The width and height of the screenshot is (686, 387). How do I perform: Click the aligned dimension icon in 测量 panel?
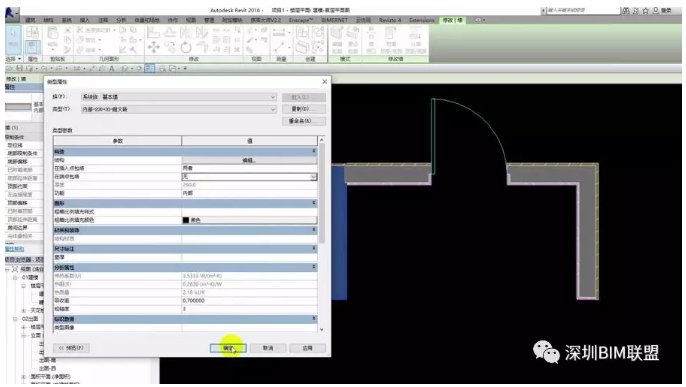tap(279, 32)
